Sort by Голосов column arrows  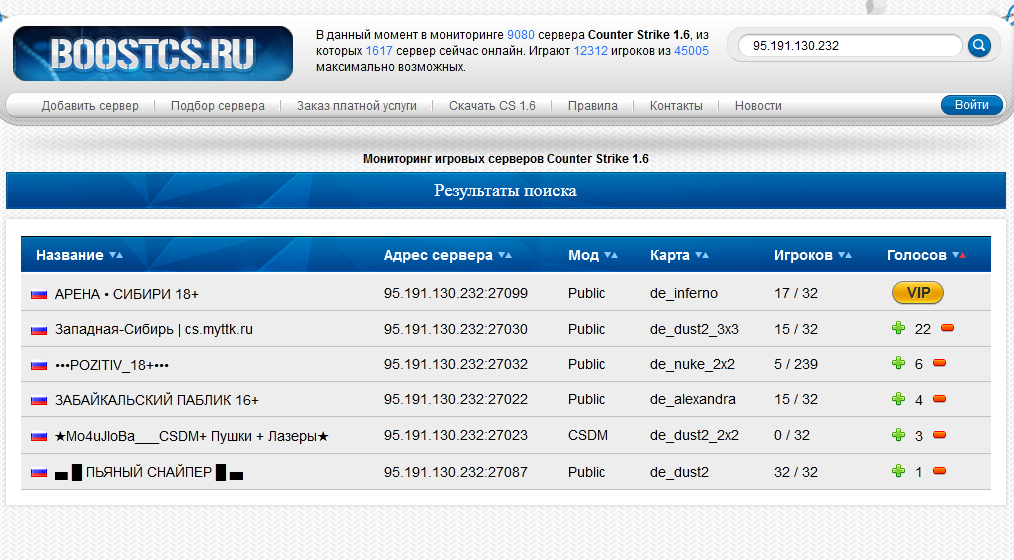959,255
